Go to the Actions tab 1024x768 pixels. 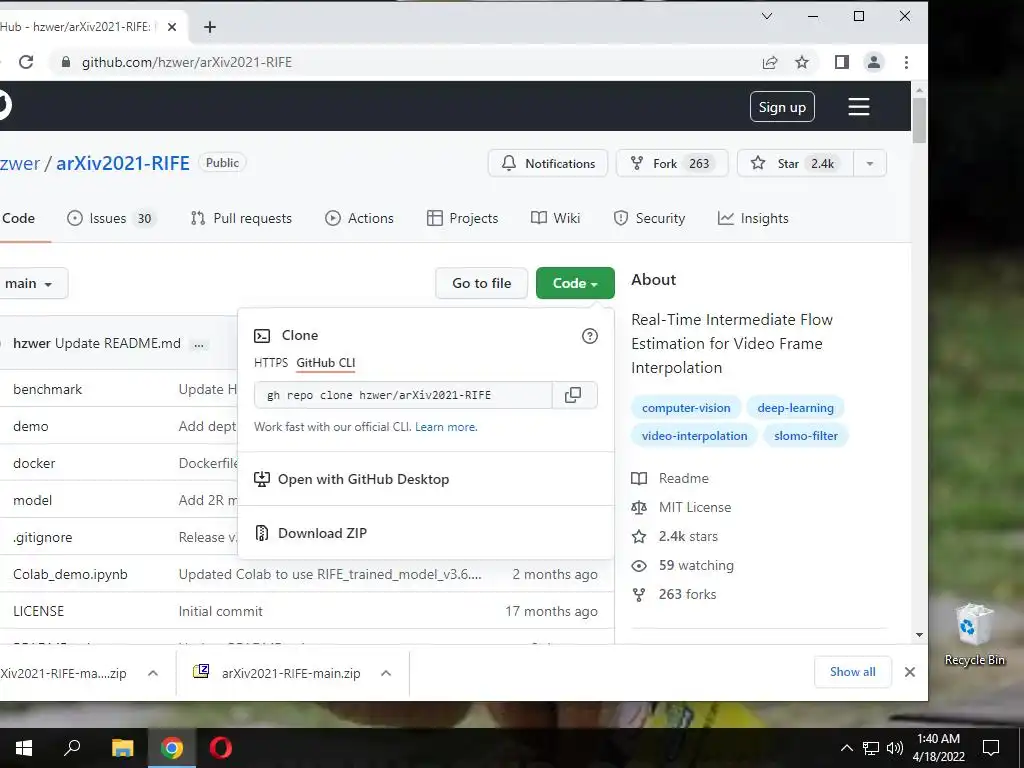[359, 218]
